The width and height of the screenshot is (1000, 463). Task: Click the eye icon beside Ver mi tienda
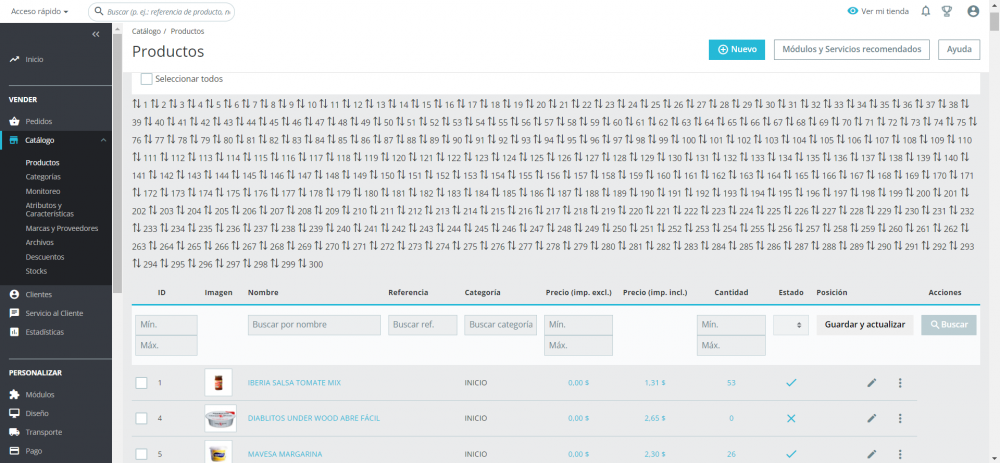click(x=853, y=11)
